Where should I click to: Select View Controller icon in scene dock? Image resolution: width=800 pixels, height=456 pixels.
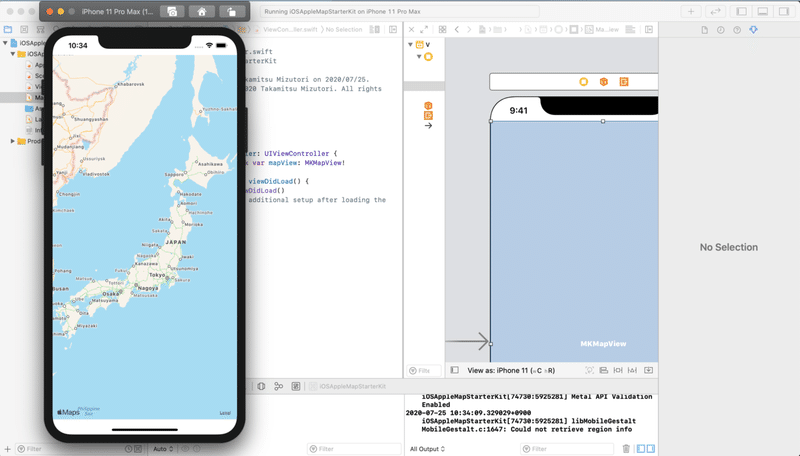pos(584,82)
